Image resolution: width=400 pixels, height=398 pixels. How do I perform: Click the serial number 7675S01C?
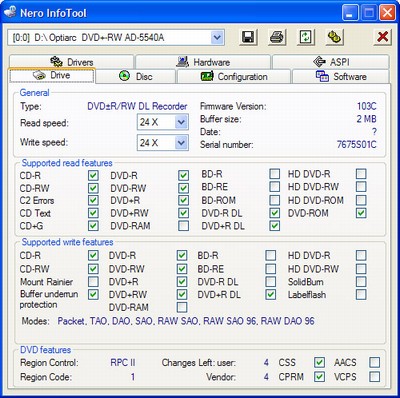tap(357, 145)
